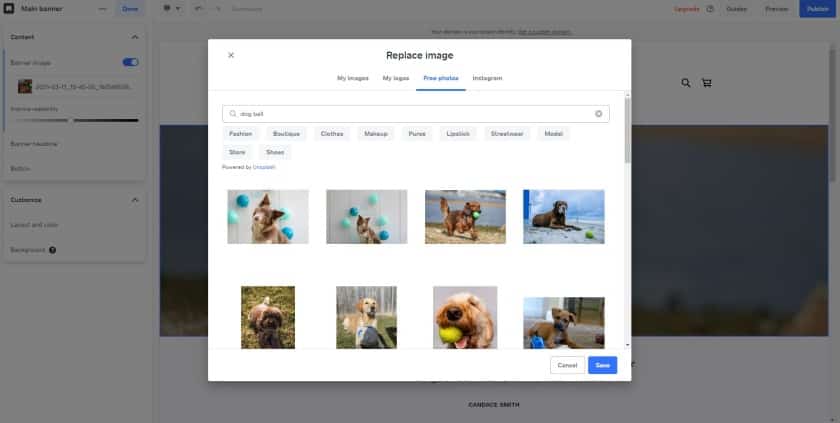The height and width of the screenshot is (423, 840).
Task: Click the magnifier icon in the search box
Action: tap(233, 114)
